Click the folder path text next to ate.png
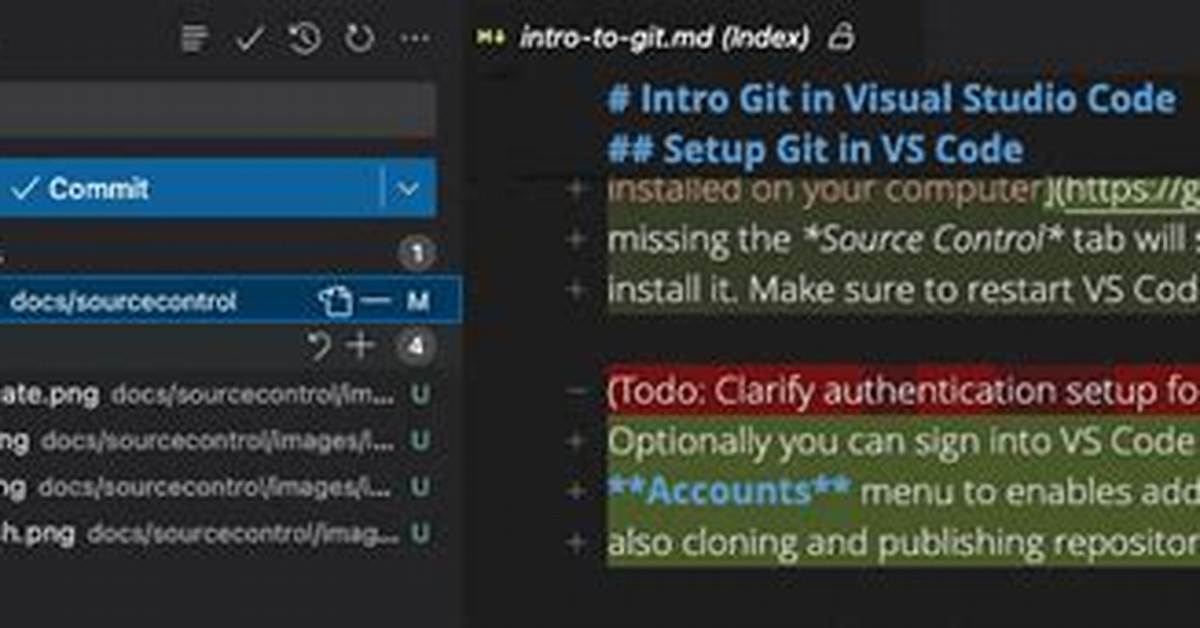This screenshot has width=1200, height=628. [x=252, y=396]
